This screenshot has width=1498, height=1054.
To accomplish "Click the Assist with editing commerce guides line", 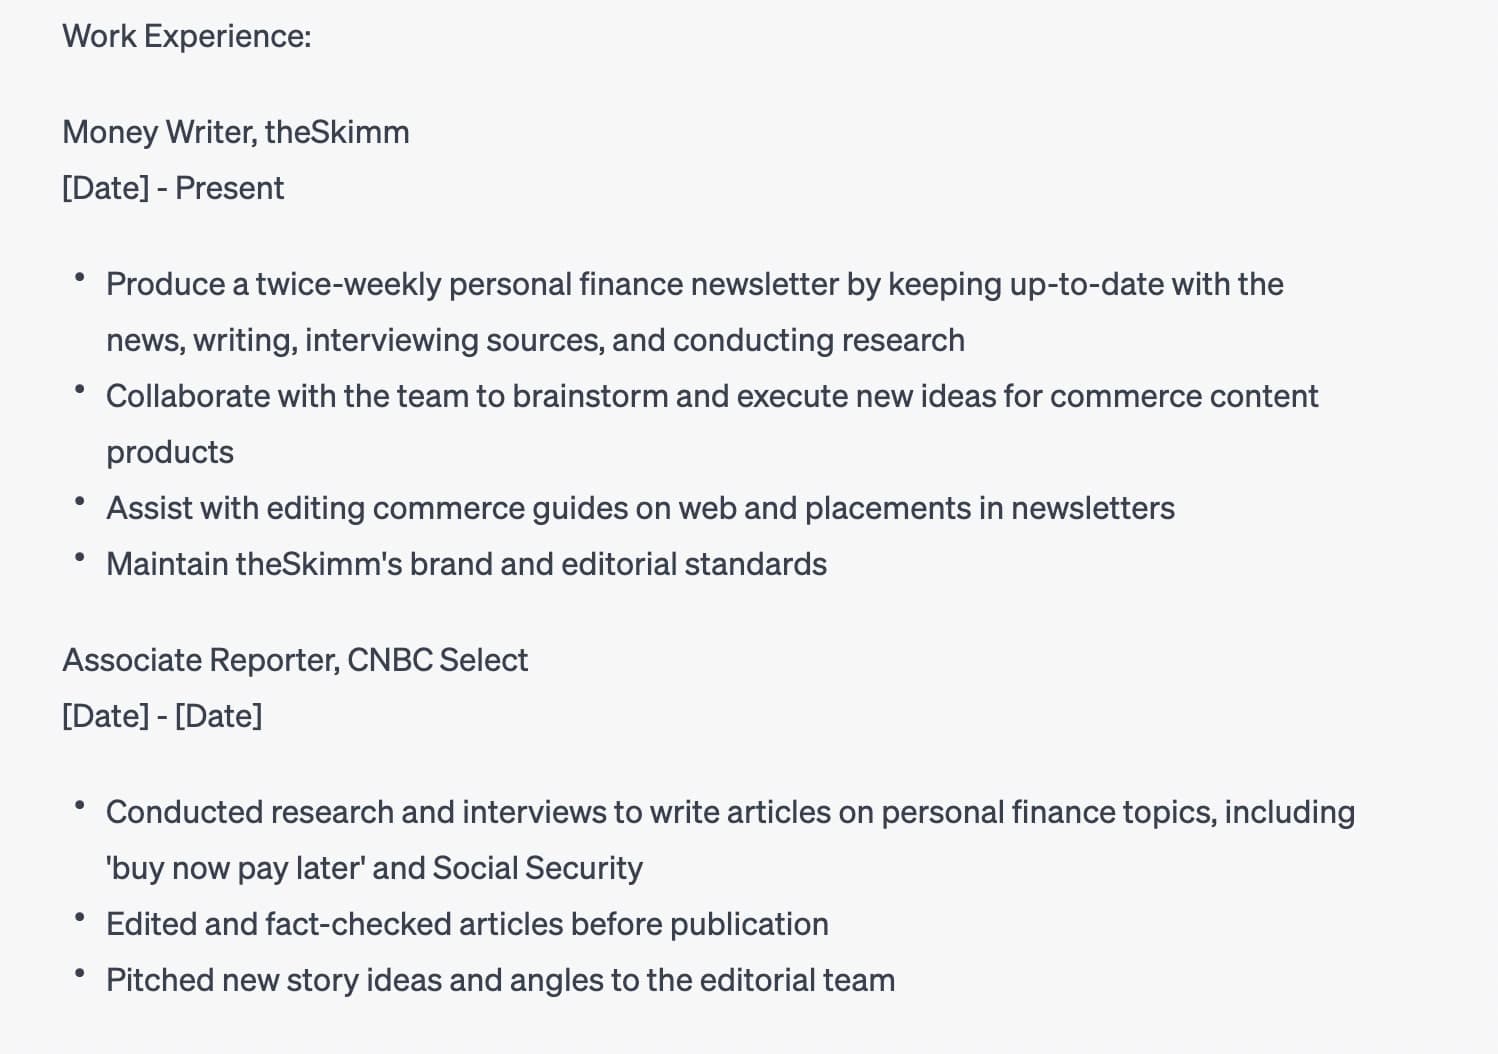I will pyautogui.click(x=640, y=509).
